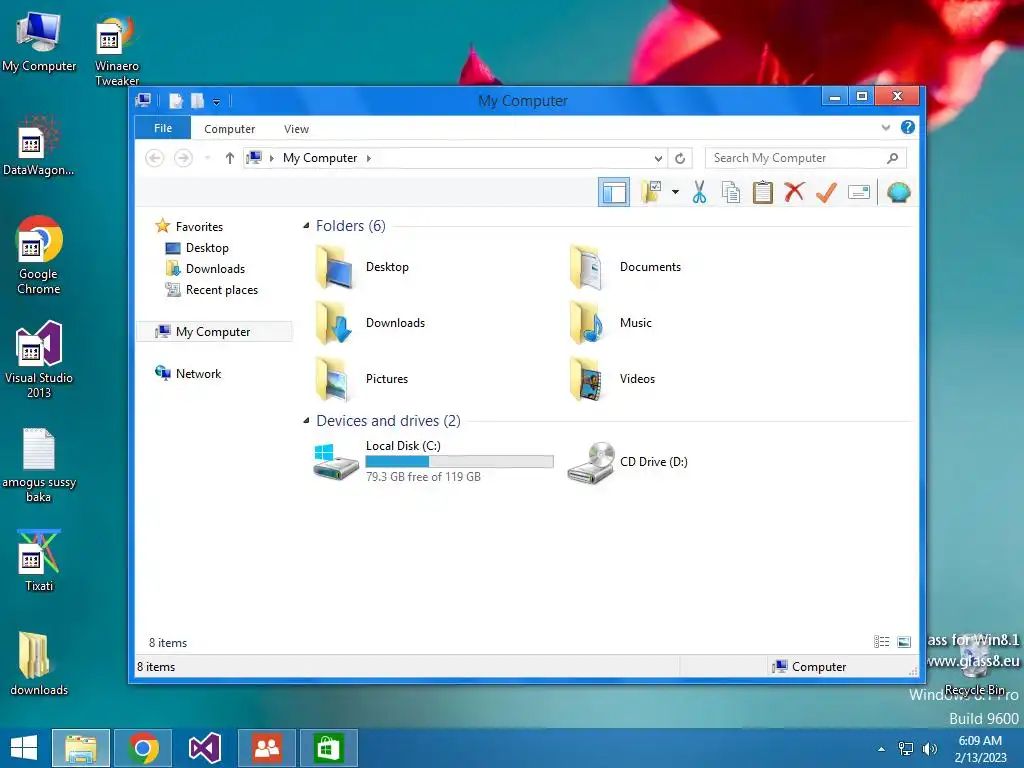The height and width of the screenshot is (768, 1024).
Task: Collapse the Folders (6) group
Action: [x=306, y=226]
